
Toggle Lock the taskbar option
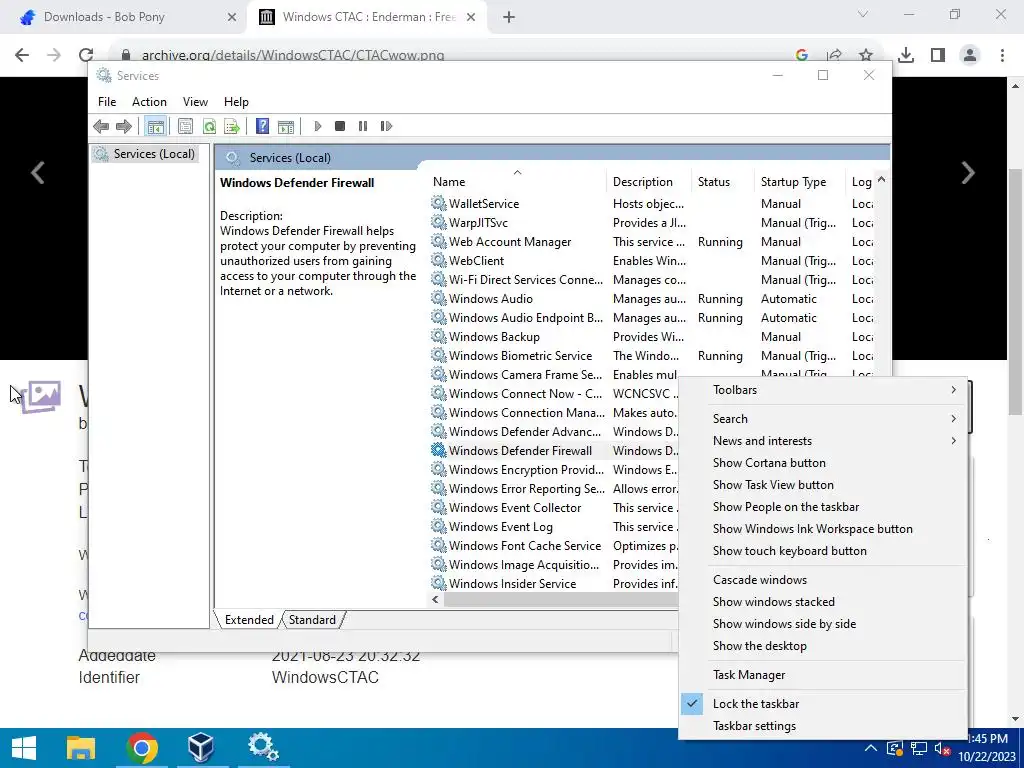pos(823,703)
